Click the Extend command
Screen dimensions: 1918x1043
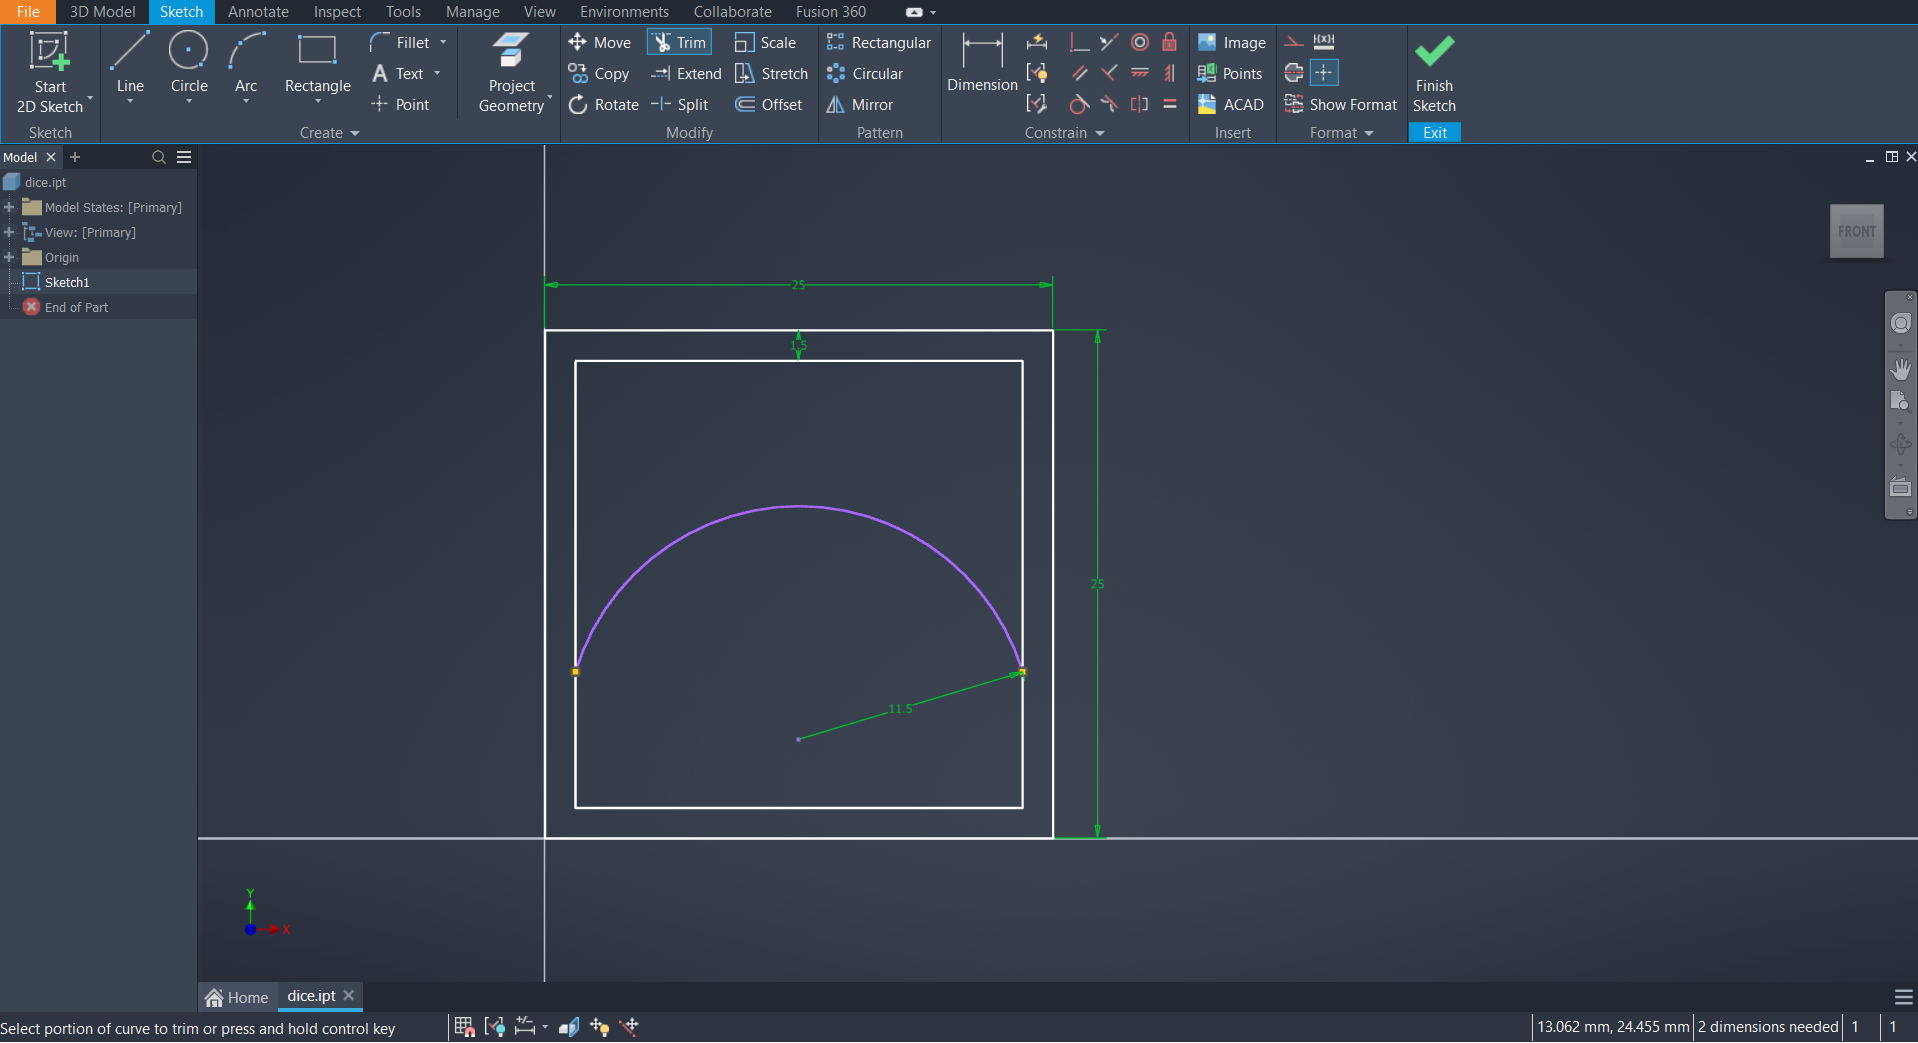(686, 73)
